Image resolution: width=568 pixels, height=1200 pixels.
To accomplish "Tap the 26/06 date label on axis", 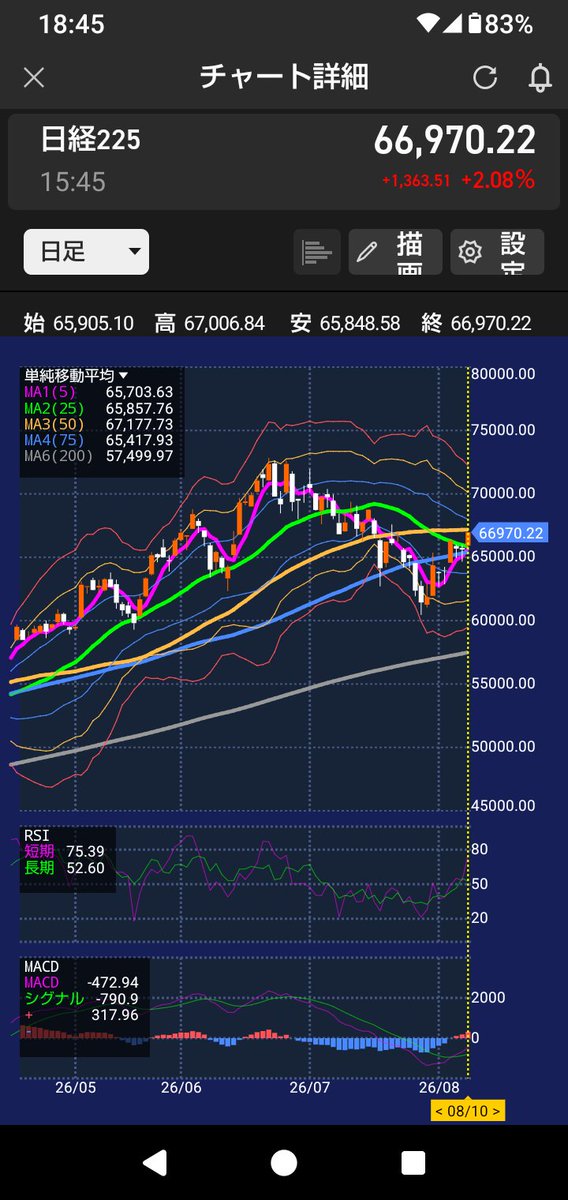I will click(181, 1087).
